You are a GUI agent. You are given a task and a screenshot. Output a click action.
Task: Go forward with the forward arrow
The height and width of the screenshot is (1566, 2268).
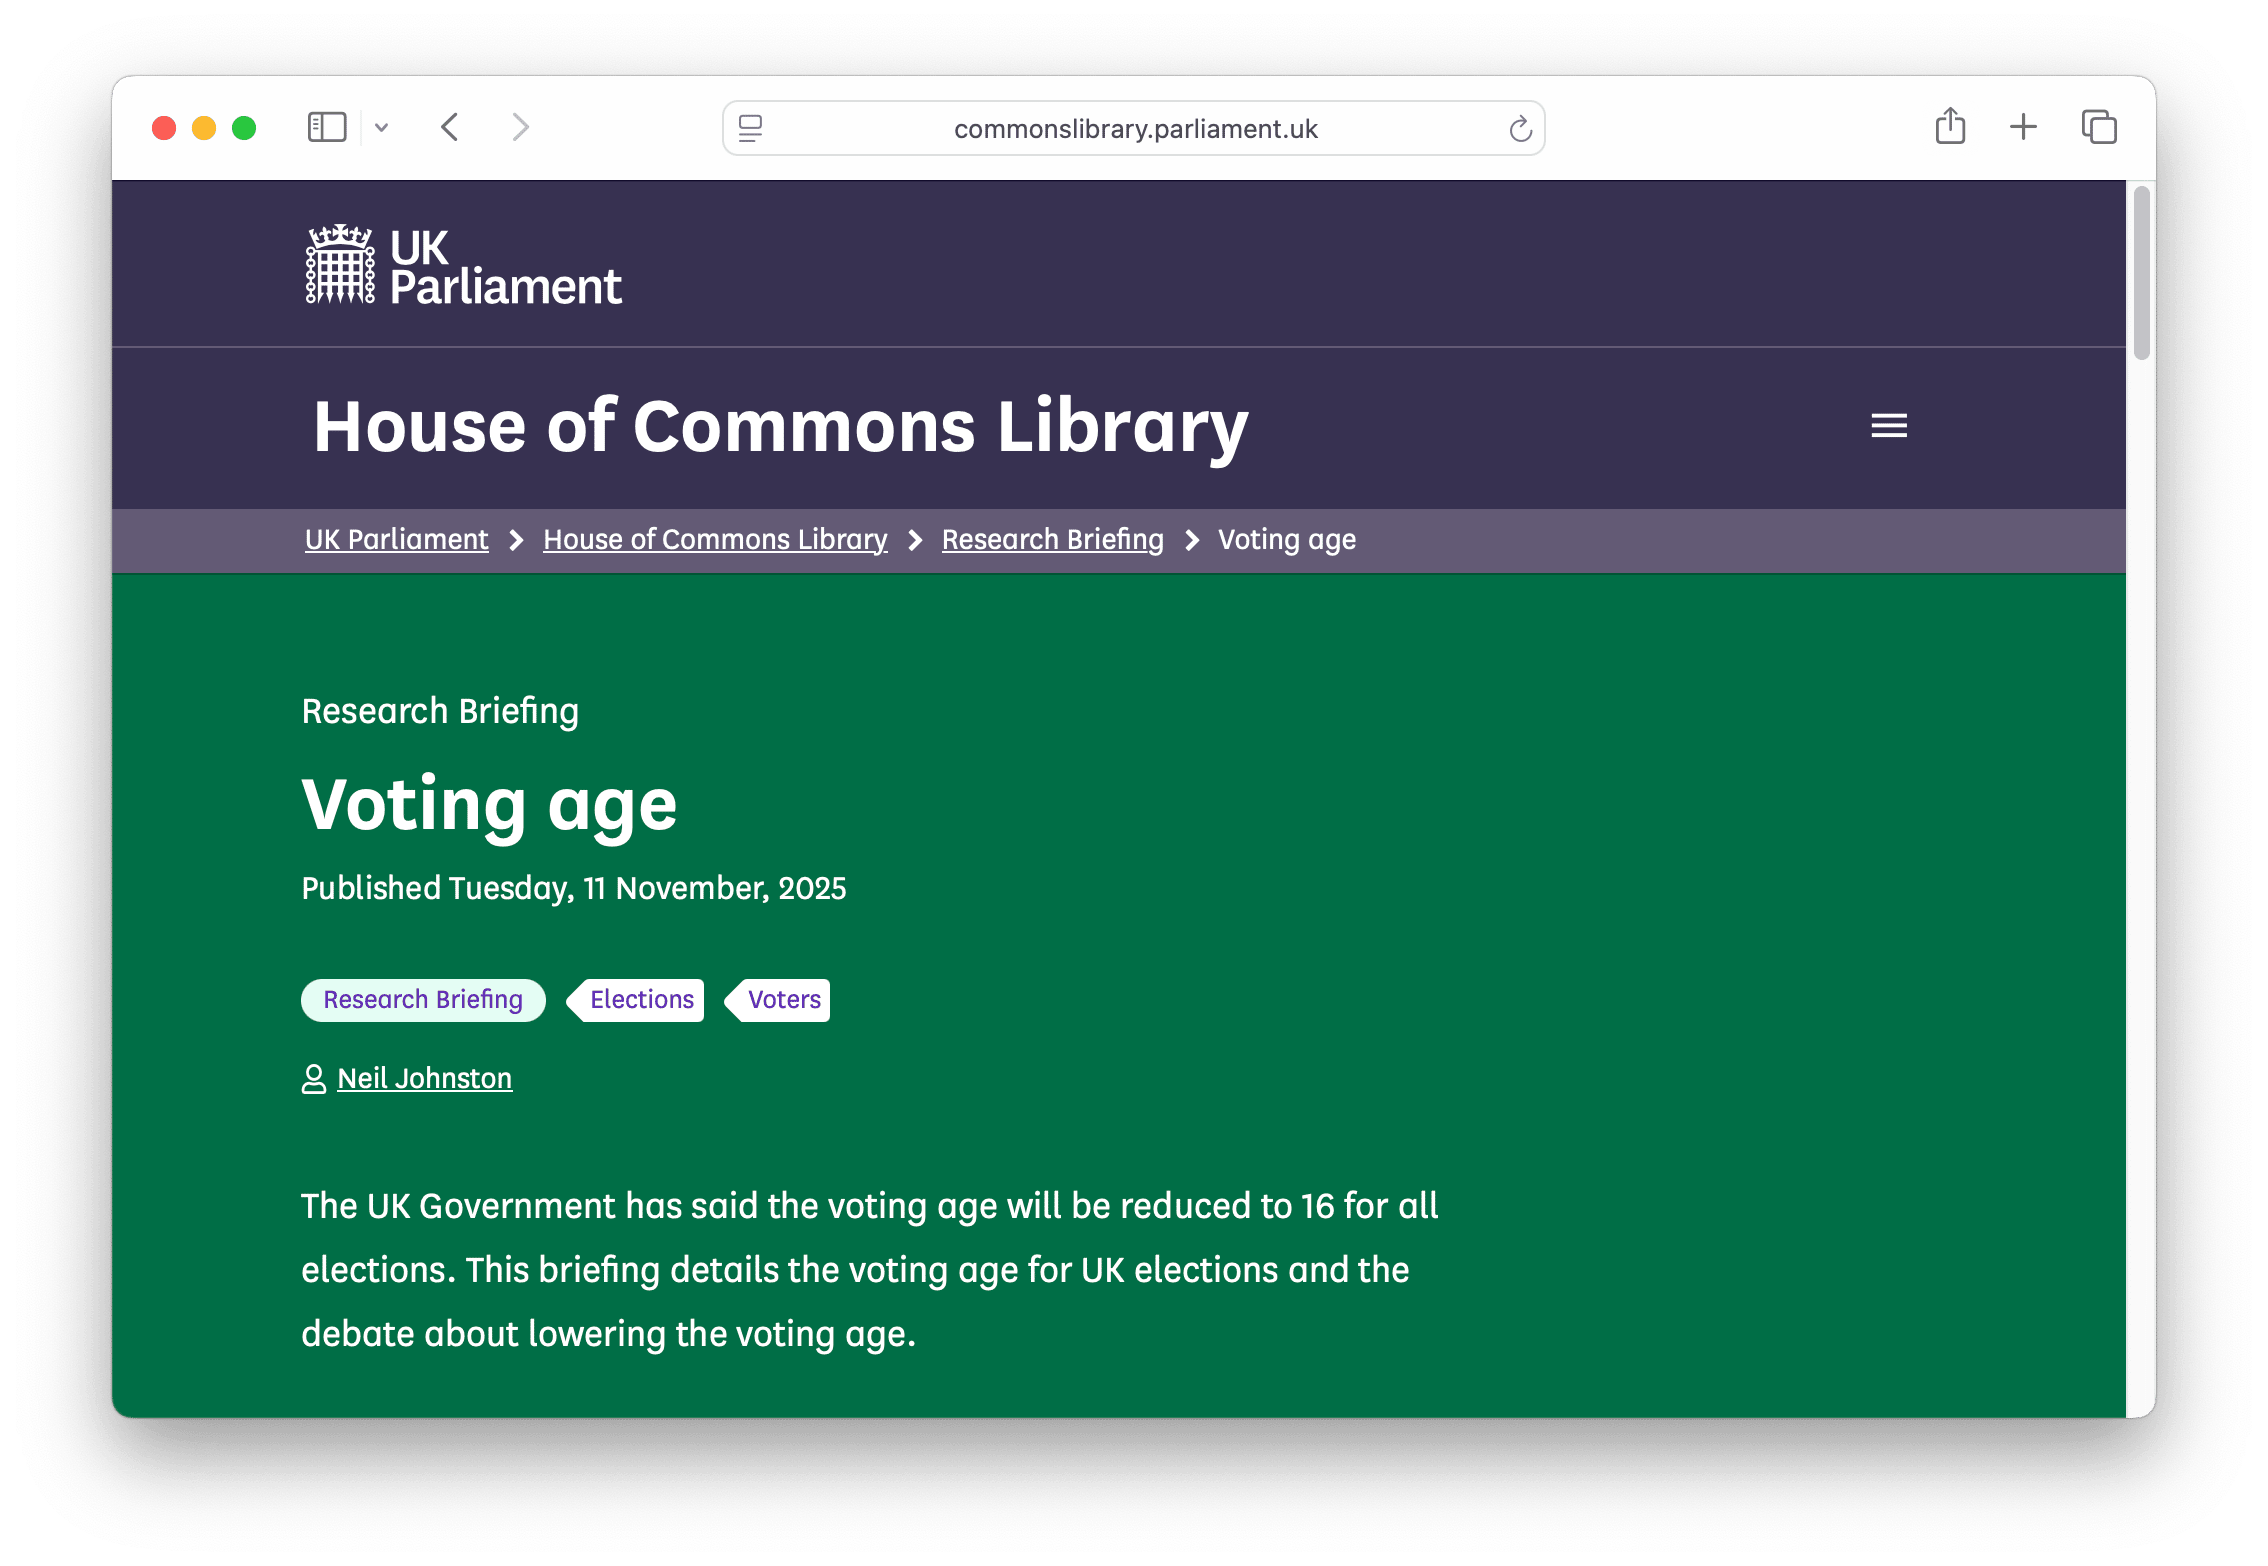[520, 128]
